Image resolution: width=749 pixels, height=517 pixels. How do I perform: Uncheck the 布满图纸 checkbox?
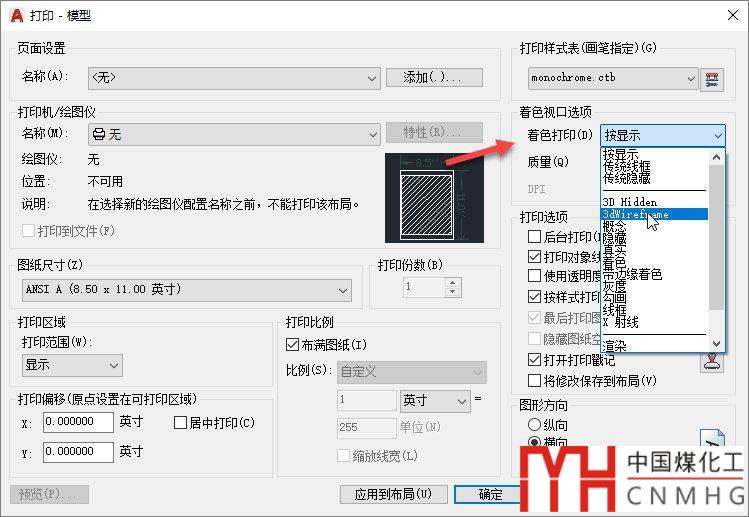292,345
